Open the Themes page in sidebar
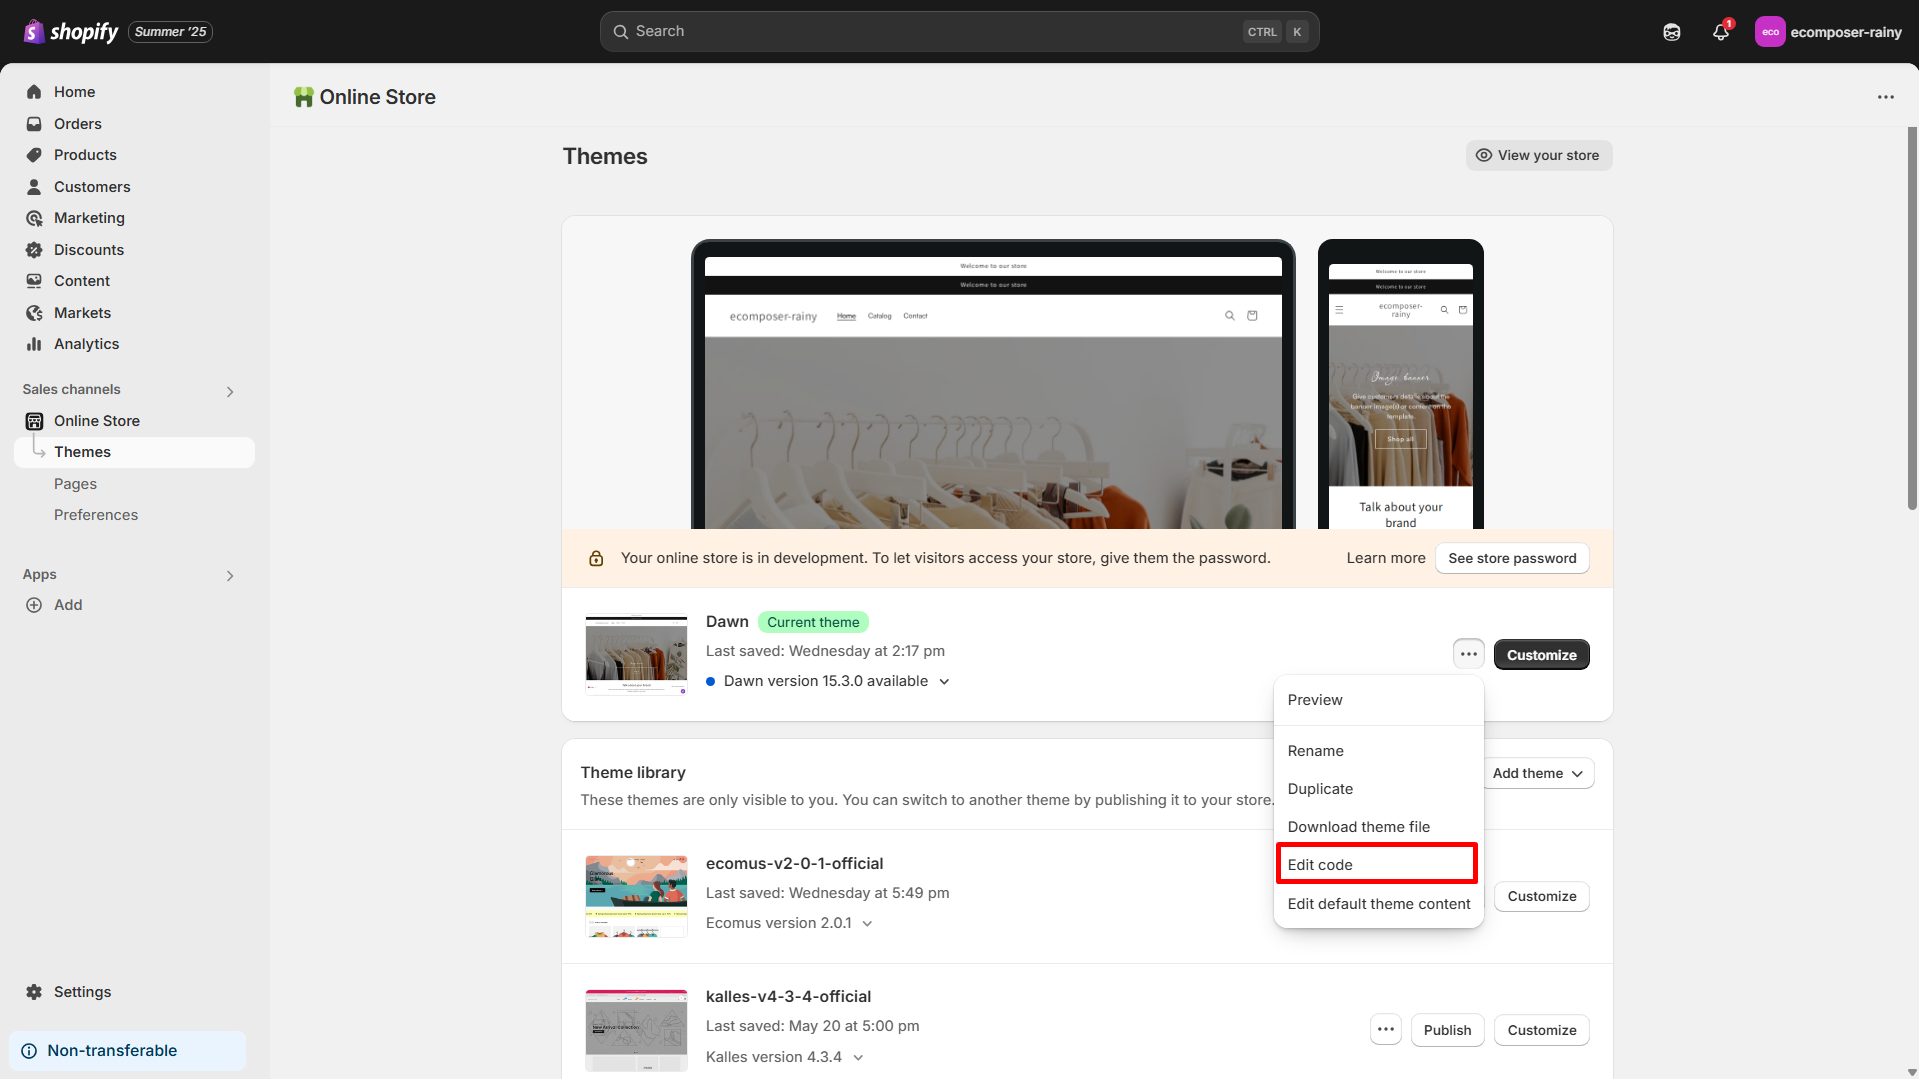1919x1079 pixels. click(83, 451)
